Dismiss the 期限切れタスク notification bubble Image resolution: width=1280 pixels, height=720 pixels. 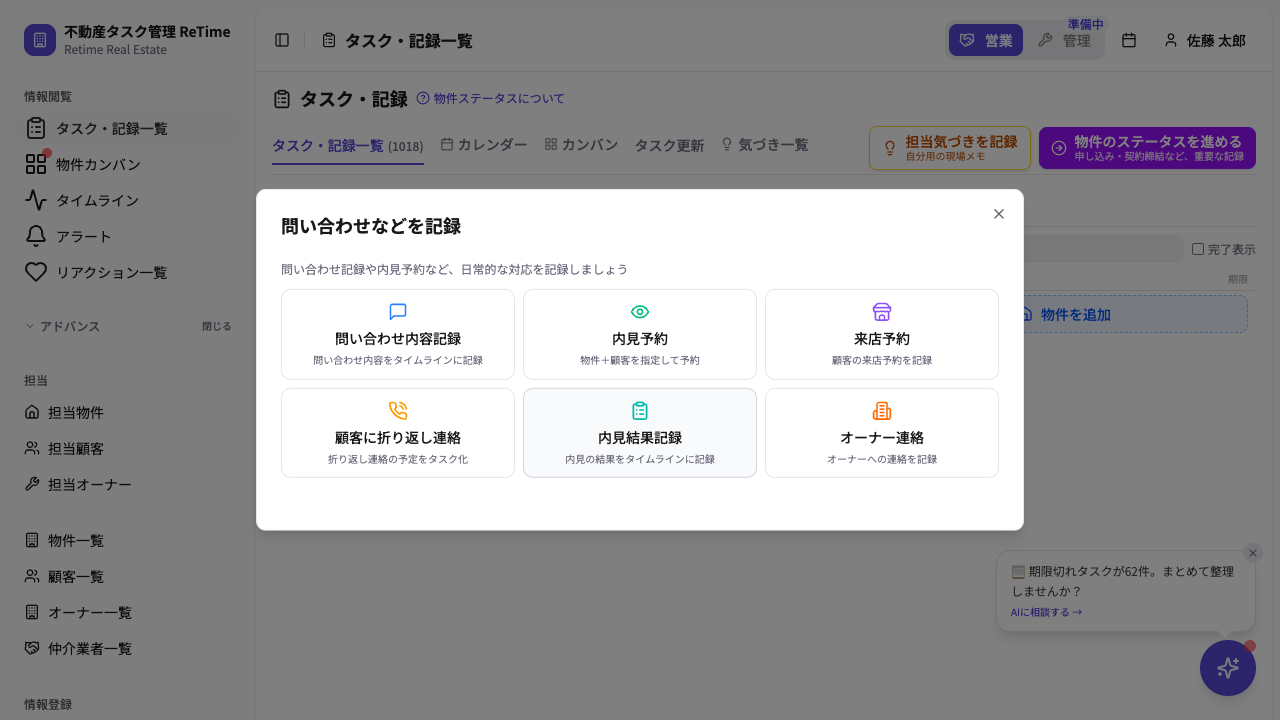tap(1253, 553)
